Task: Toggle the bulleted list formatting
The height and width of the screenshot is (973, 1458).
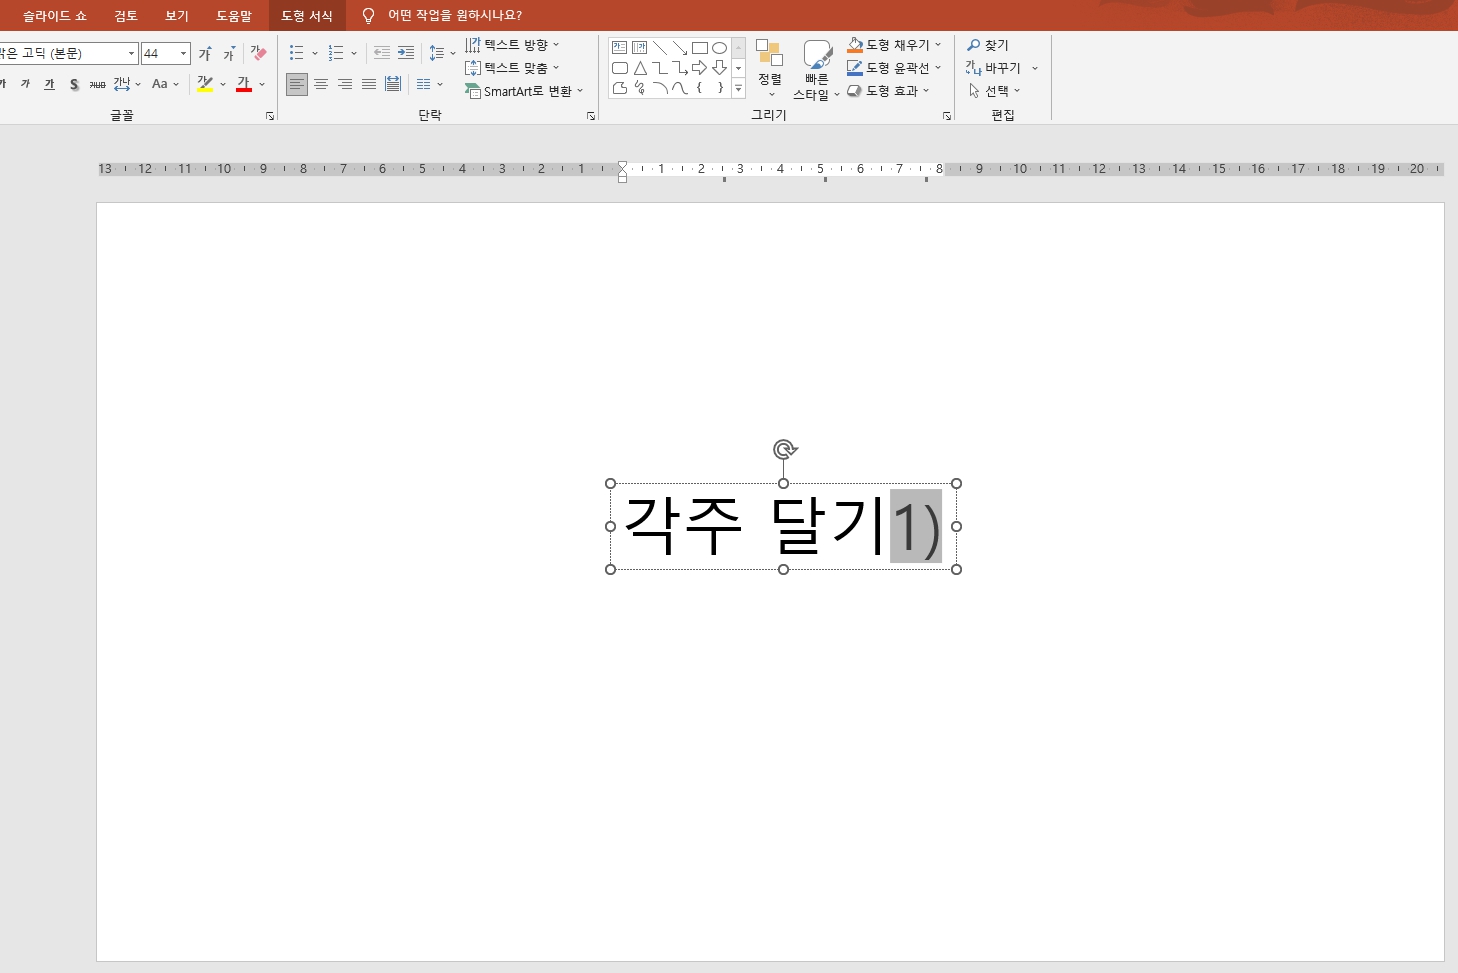Action: coord(296,53)
